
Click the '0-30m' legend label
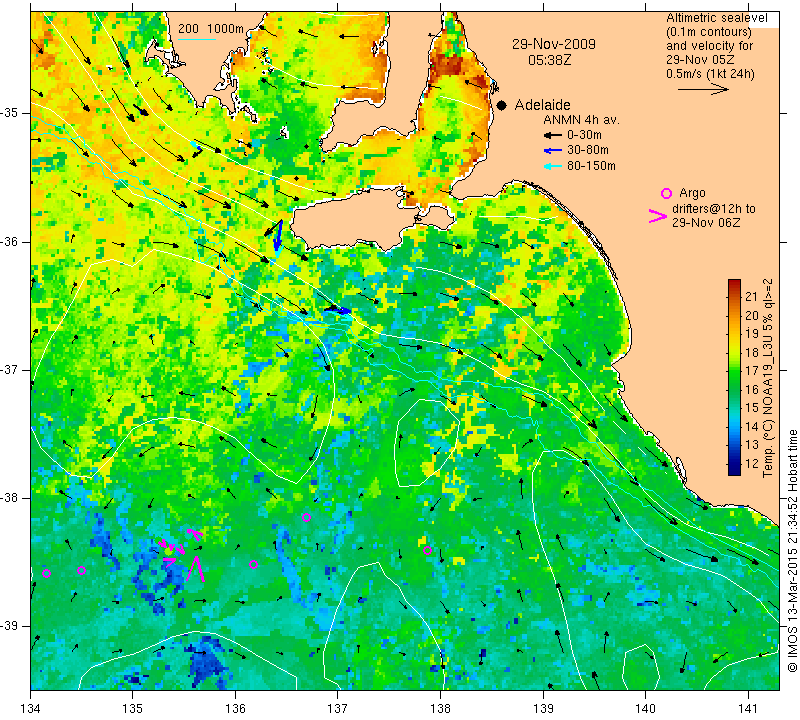pos(584,135)
